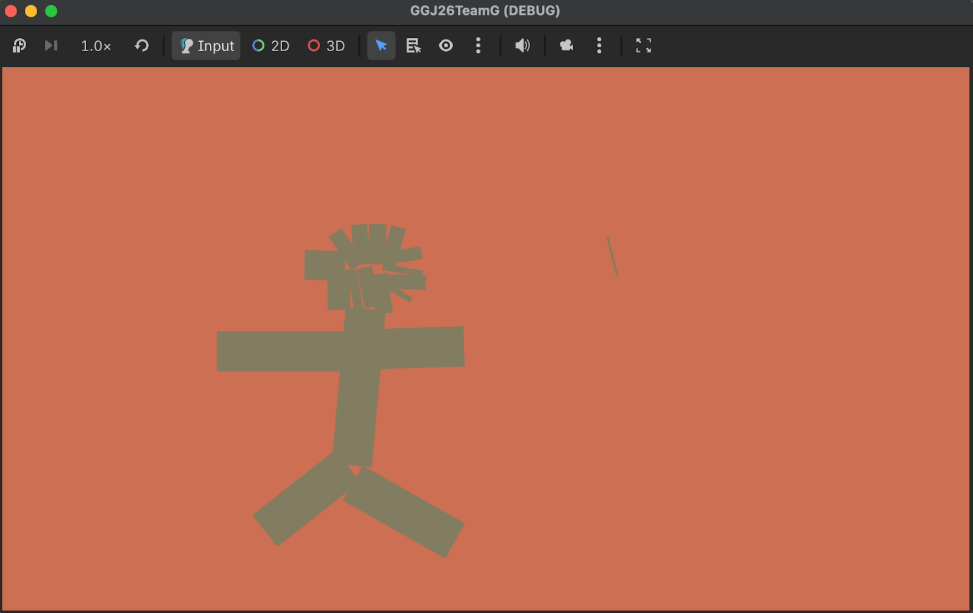973x613 pixels.
Task: Open the 1.0× game speed dropdown
Action: click(x=96, y=46)
